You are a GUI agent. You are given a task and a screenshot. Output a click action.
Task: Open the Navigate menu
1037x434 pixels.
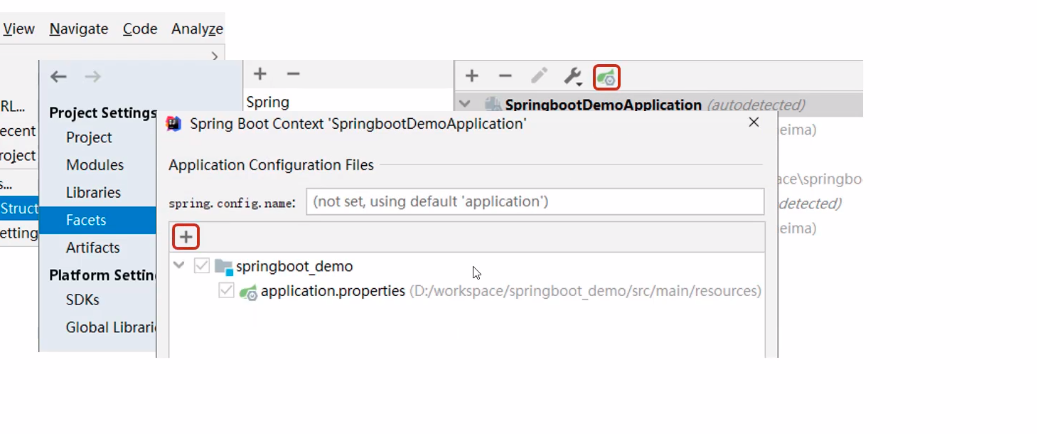(x=79, y=29)
